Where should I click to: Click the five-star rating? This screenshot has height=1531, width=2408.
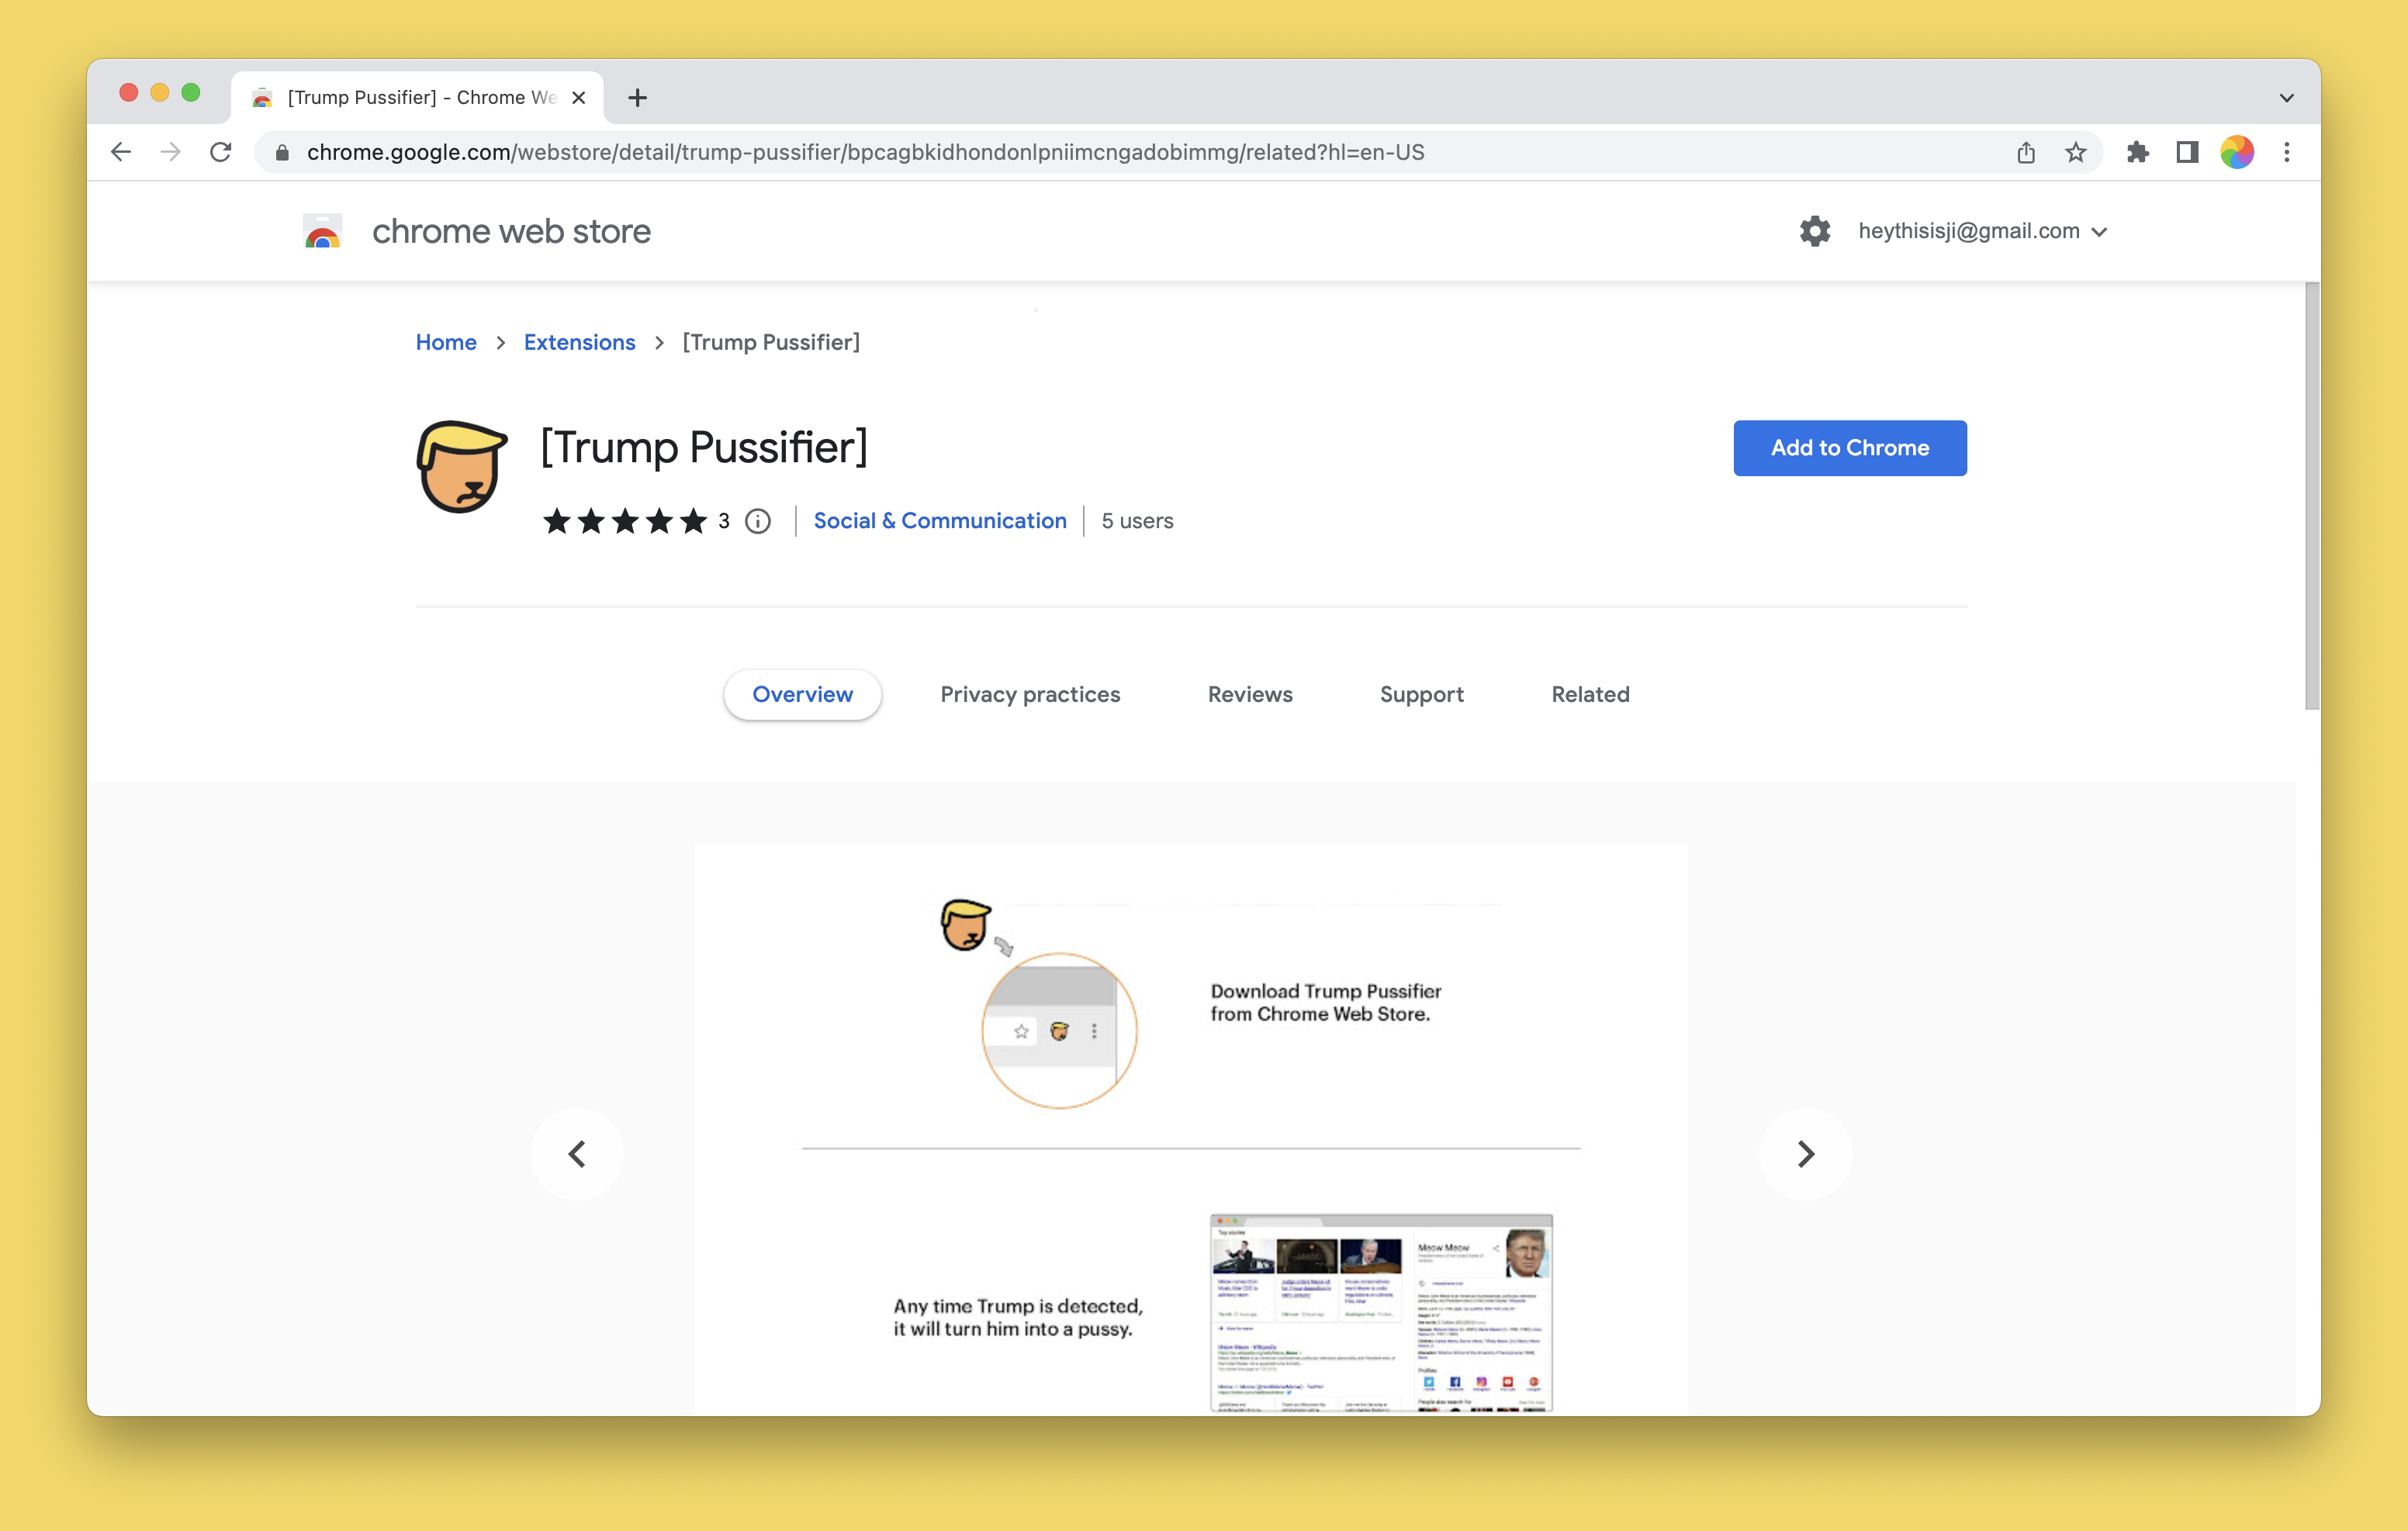pos(625,521)
